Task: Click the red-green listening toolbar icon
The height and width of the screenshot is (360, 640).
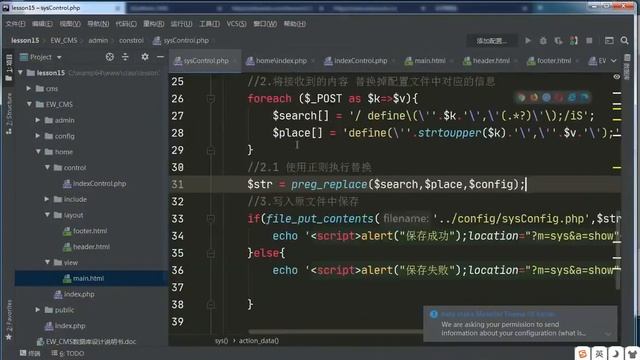Action: 573,40
